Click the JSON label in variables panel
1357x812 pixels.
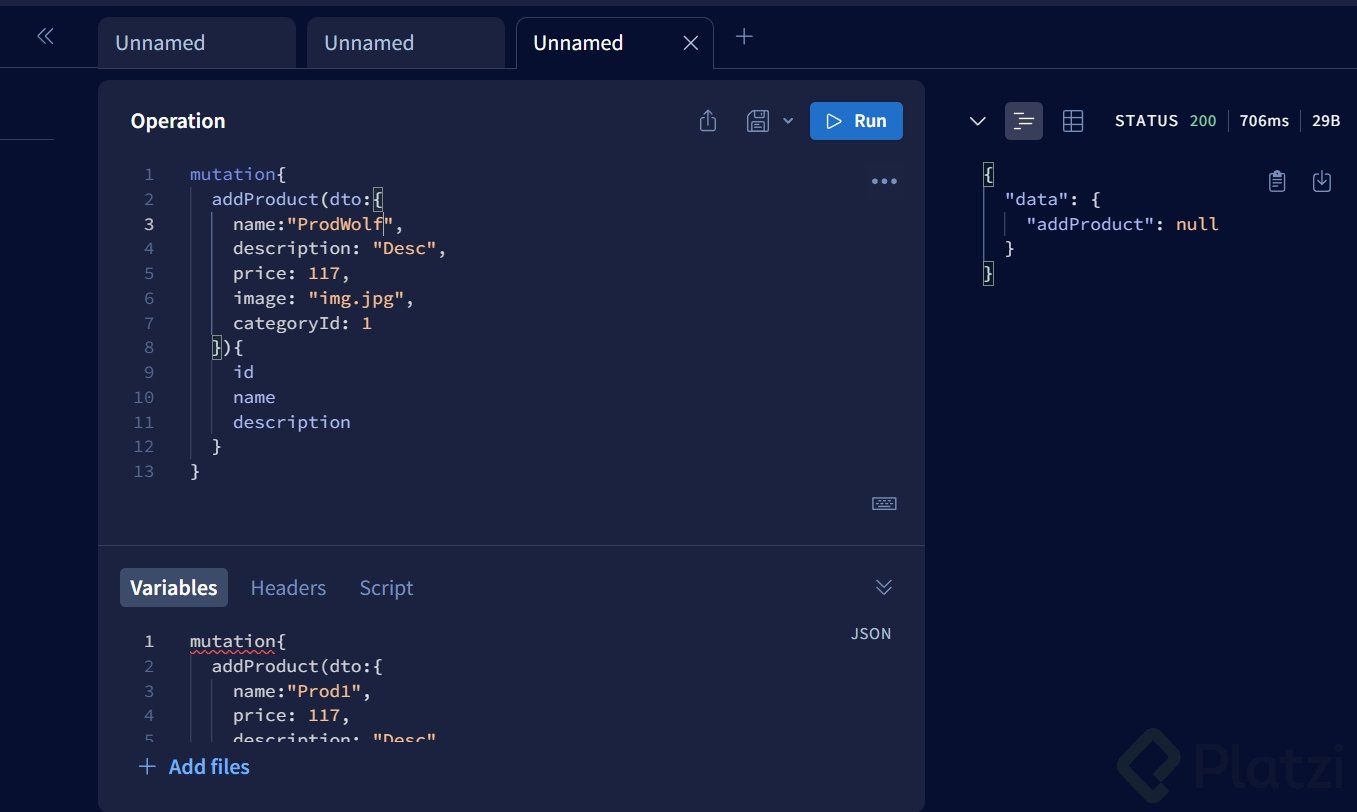[871, 634]
